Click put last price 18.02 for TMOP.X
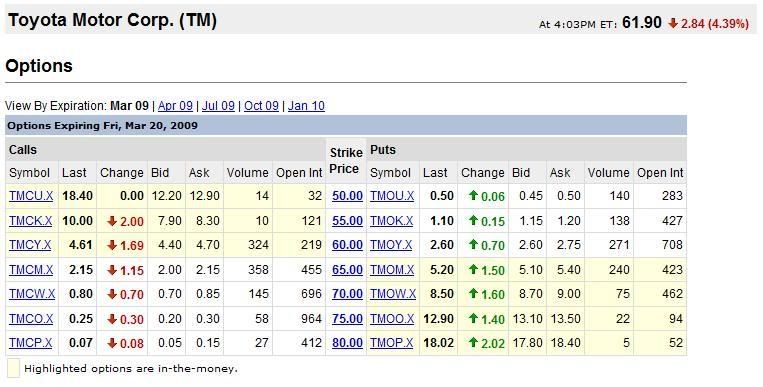763x387 pixels. point(438,343)
